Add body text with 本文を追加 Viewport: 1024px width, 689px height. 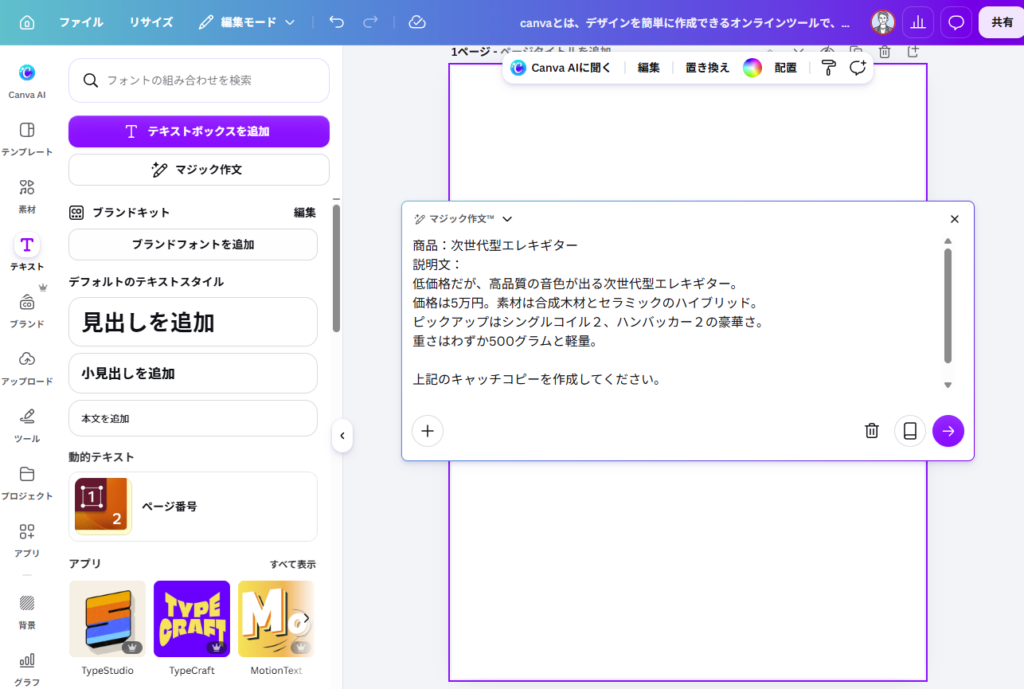(x=193, y=419)
